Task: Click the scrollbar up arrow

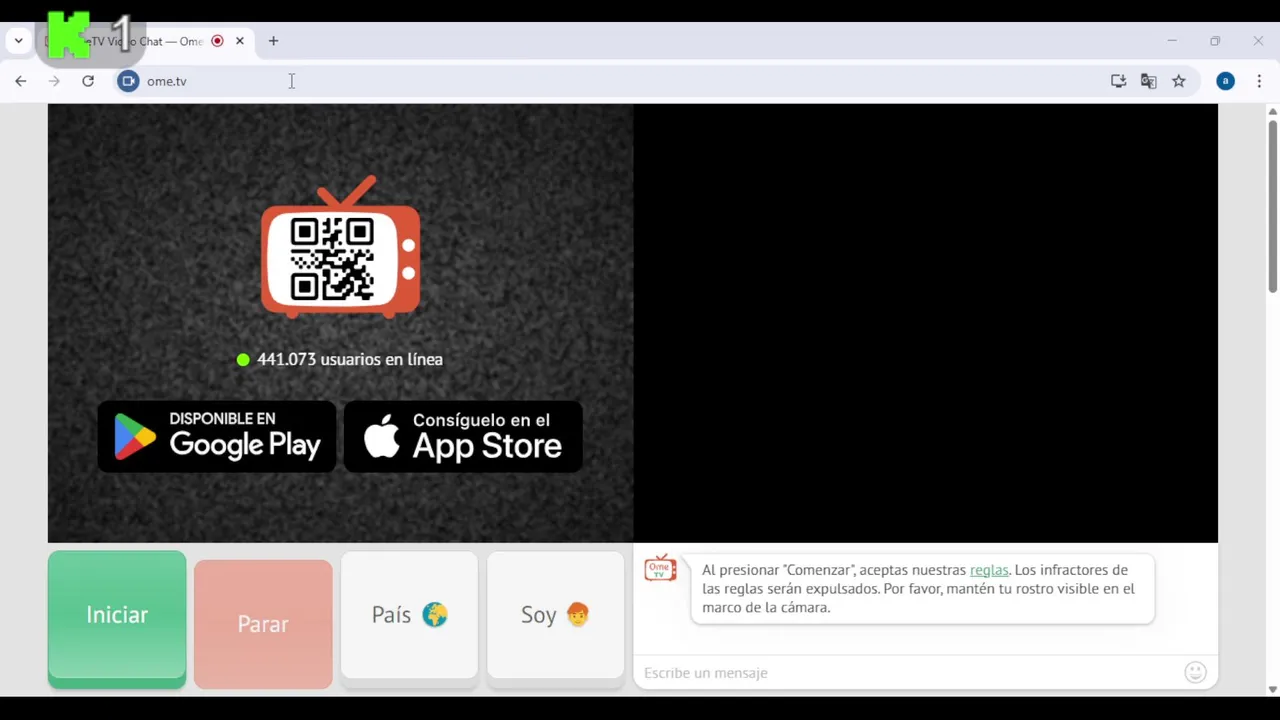Action: (1273, 111)
